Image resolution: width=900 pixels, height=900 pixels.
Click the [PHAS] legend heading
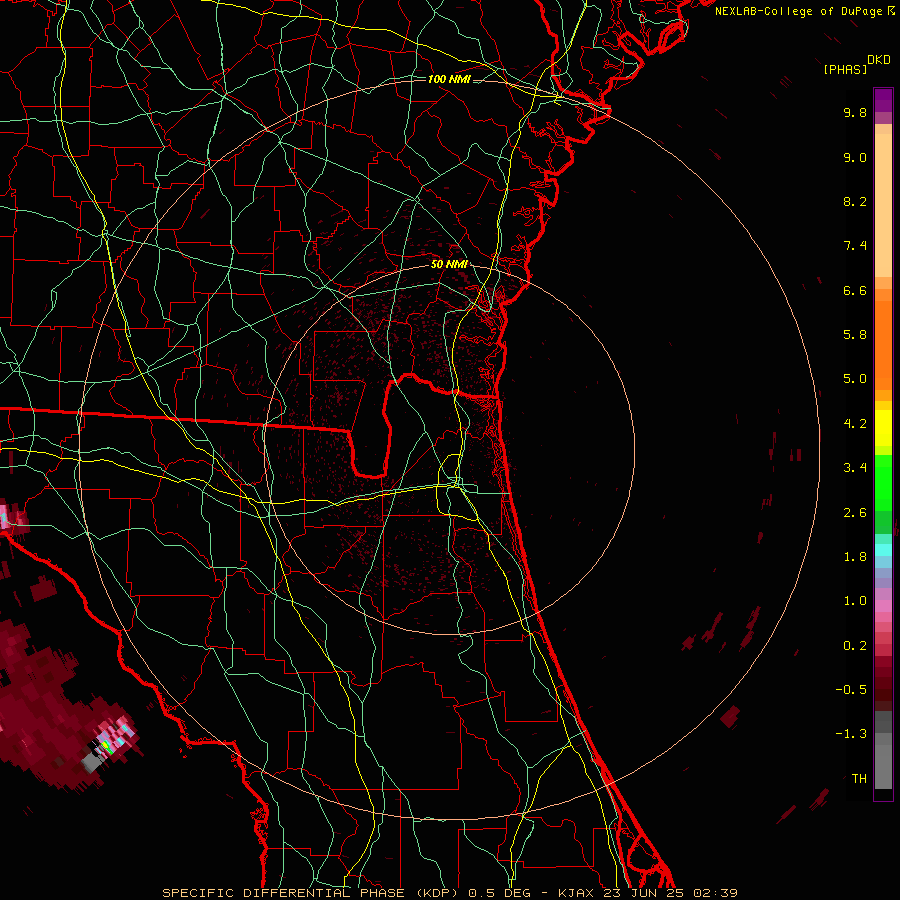[845, 69]
